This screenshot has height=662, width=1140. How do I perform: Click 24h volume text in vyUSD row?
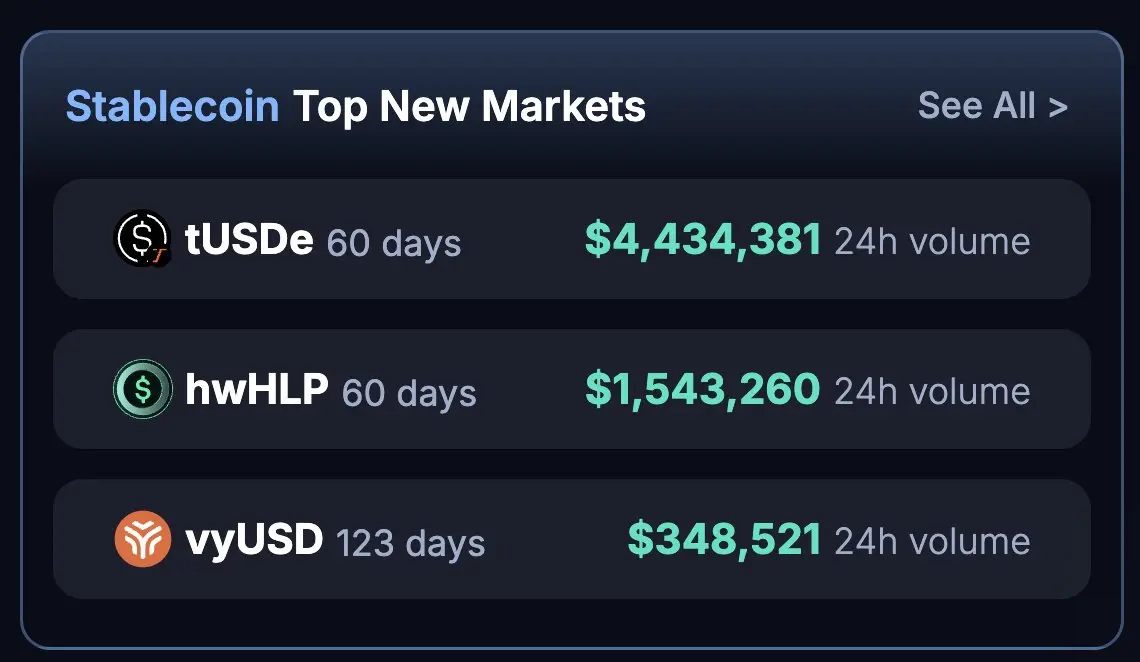pyautogui.click(x=932, y=542)
